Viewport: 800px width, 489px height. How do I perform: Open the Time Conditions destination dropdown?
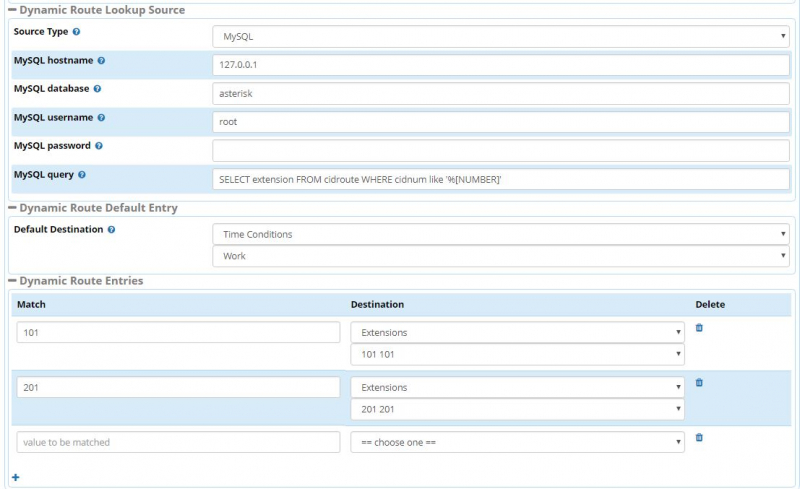500,234
